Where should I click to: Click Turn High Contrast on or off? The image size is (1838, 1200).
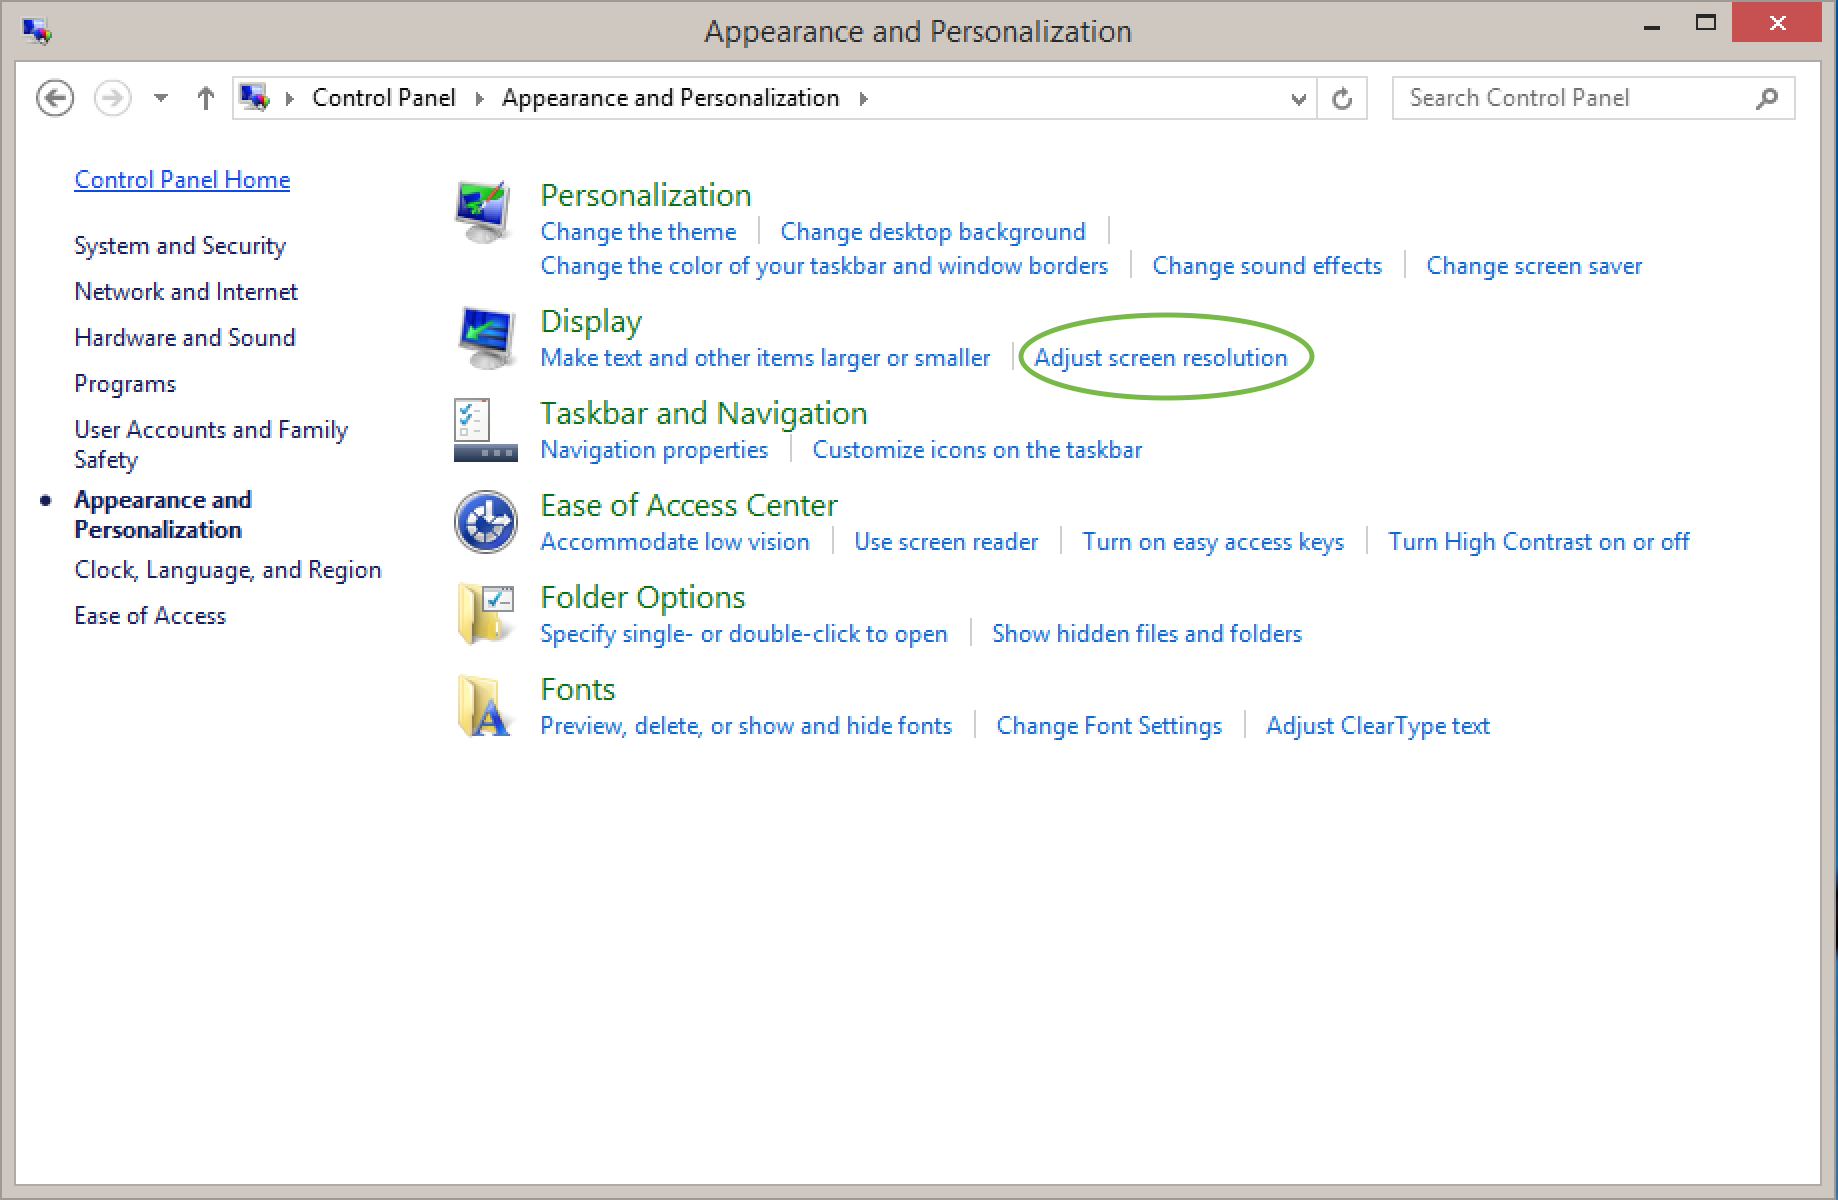click(1538, 542)
